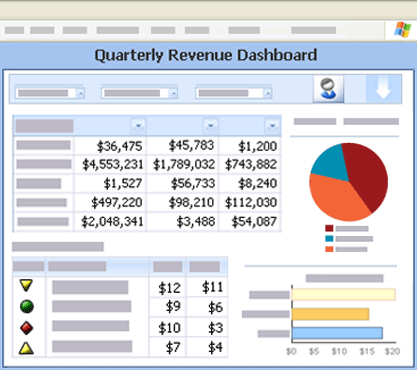Select the $2,048,341 cell
417x370 pixels.
110,221
